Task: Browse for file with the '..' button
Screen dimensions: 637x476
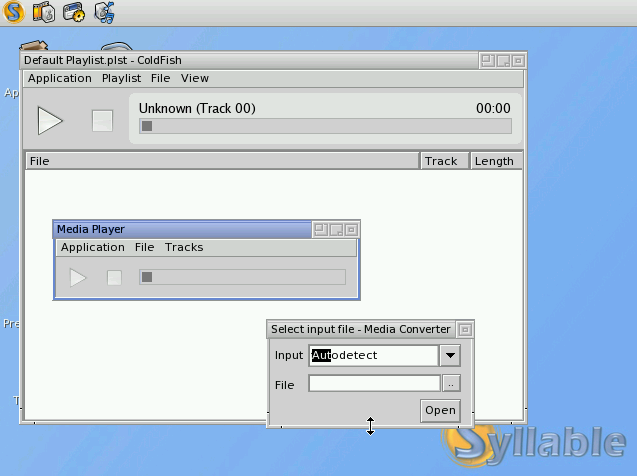Action: (451, 383)
